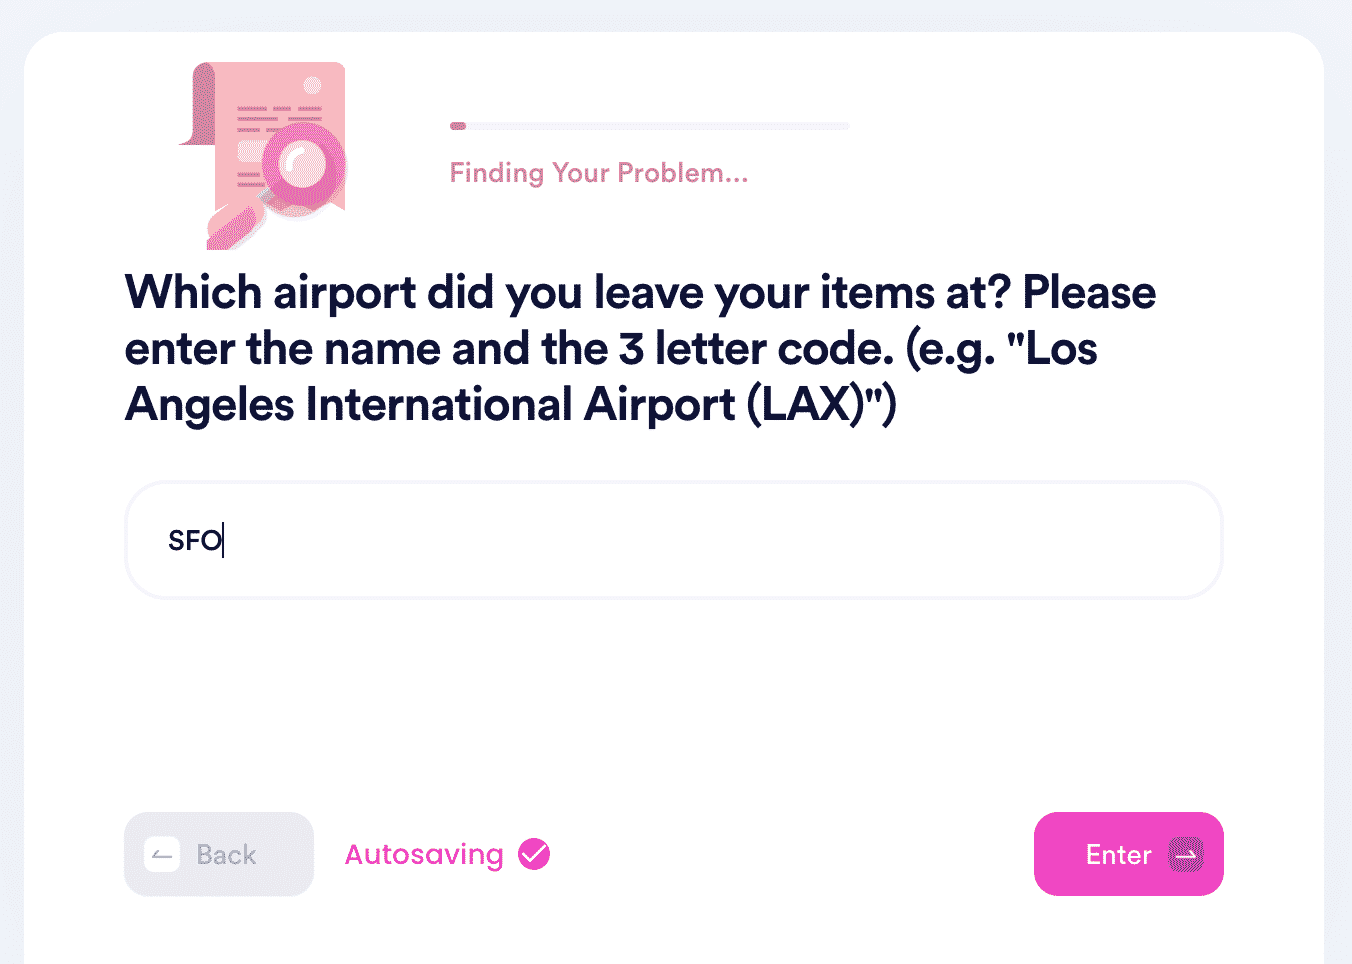Click the hand holding the magnifier
Viewport: 1352px width, 964px height.
tap(233, 226)
